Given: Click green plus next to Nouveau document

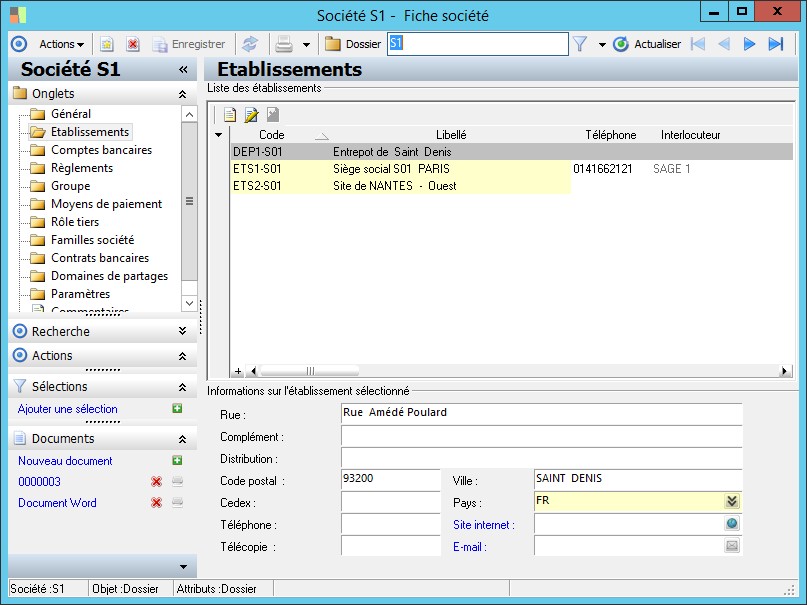Looking at the screenshot, I should [x=177, y=461].
